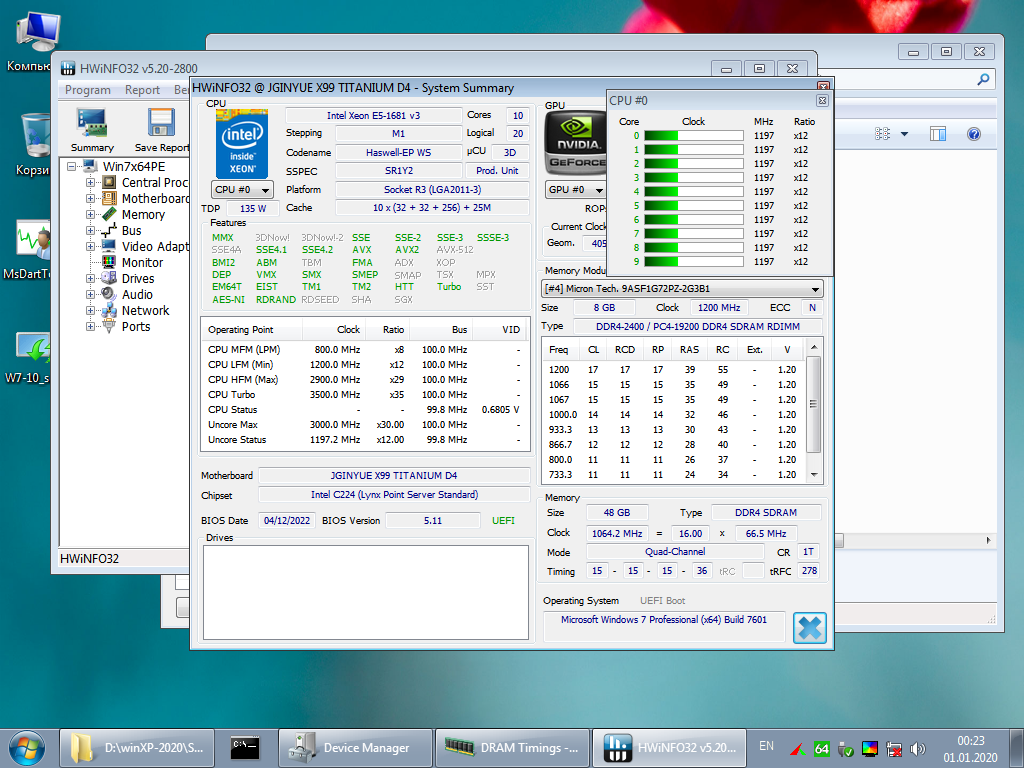
Task: Click the Quad-Channel mode value
Action: [x=675, y=552]
